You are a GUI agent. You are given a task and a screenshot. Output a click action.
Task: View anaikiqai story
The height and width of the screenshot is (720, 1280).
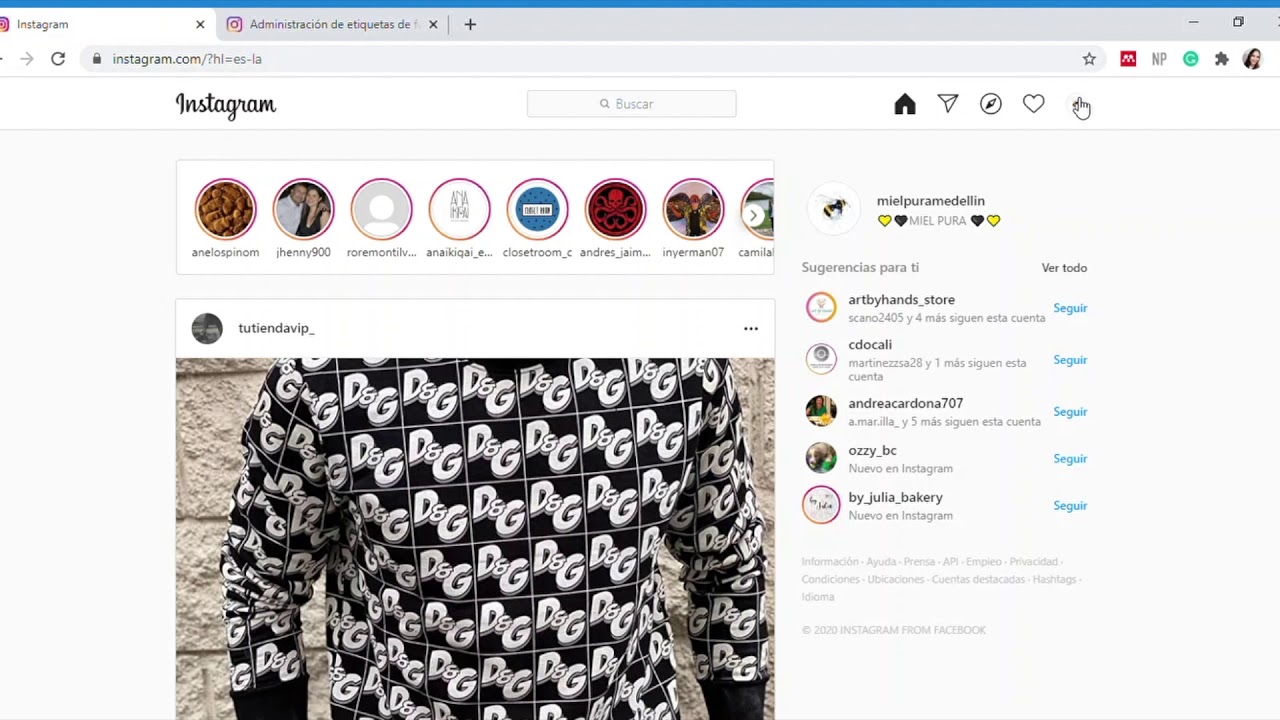pos(459,209)
